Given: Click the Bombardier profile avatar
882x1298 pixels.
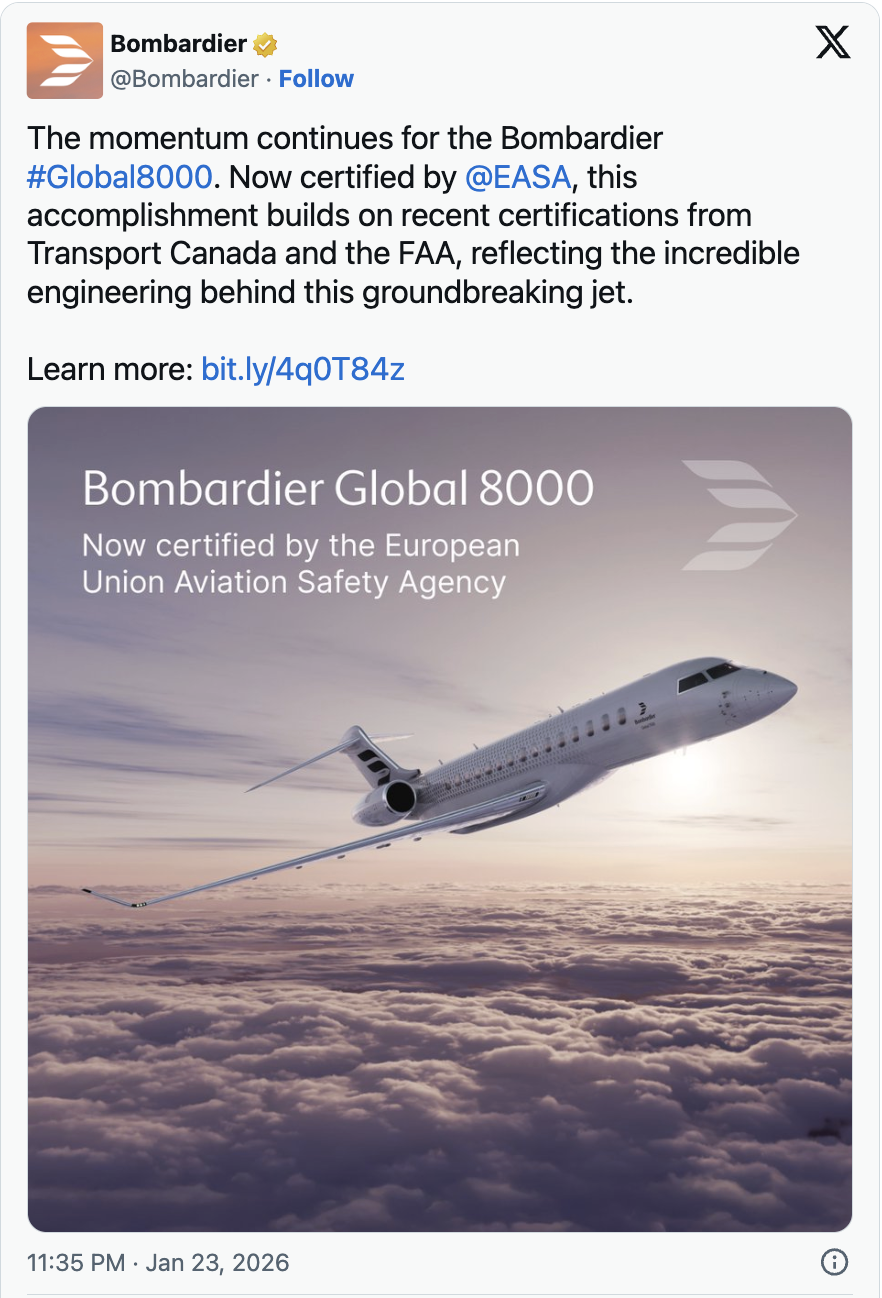Looking at the screenshot, I should [x=65, y=60].
